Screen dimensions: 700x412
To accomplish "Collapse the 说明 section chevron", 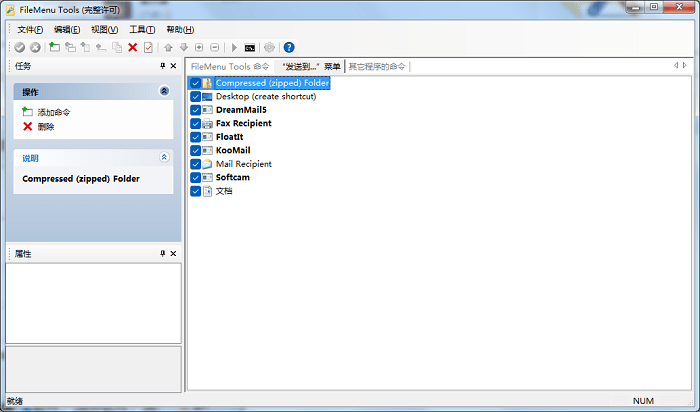I will pos(164,157).
